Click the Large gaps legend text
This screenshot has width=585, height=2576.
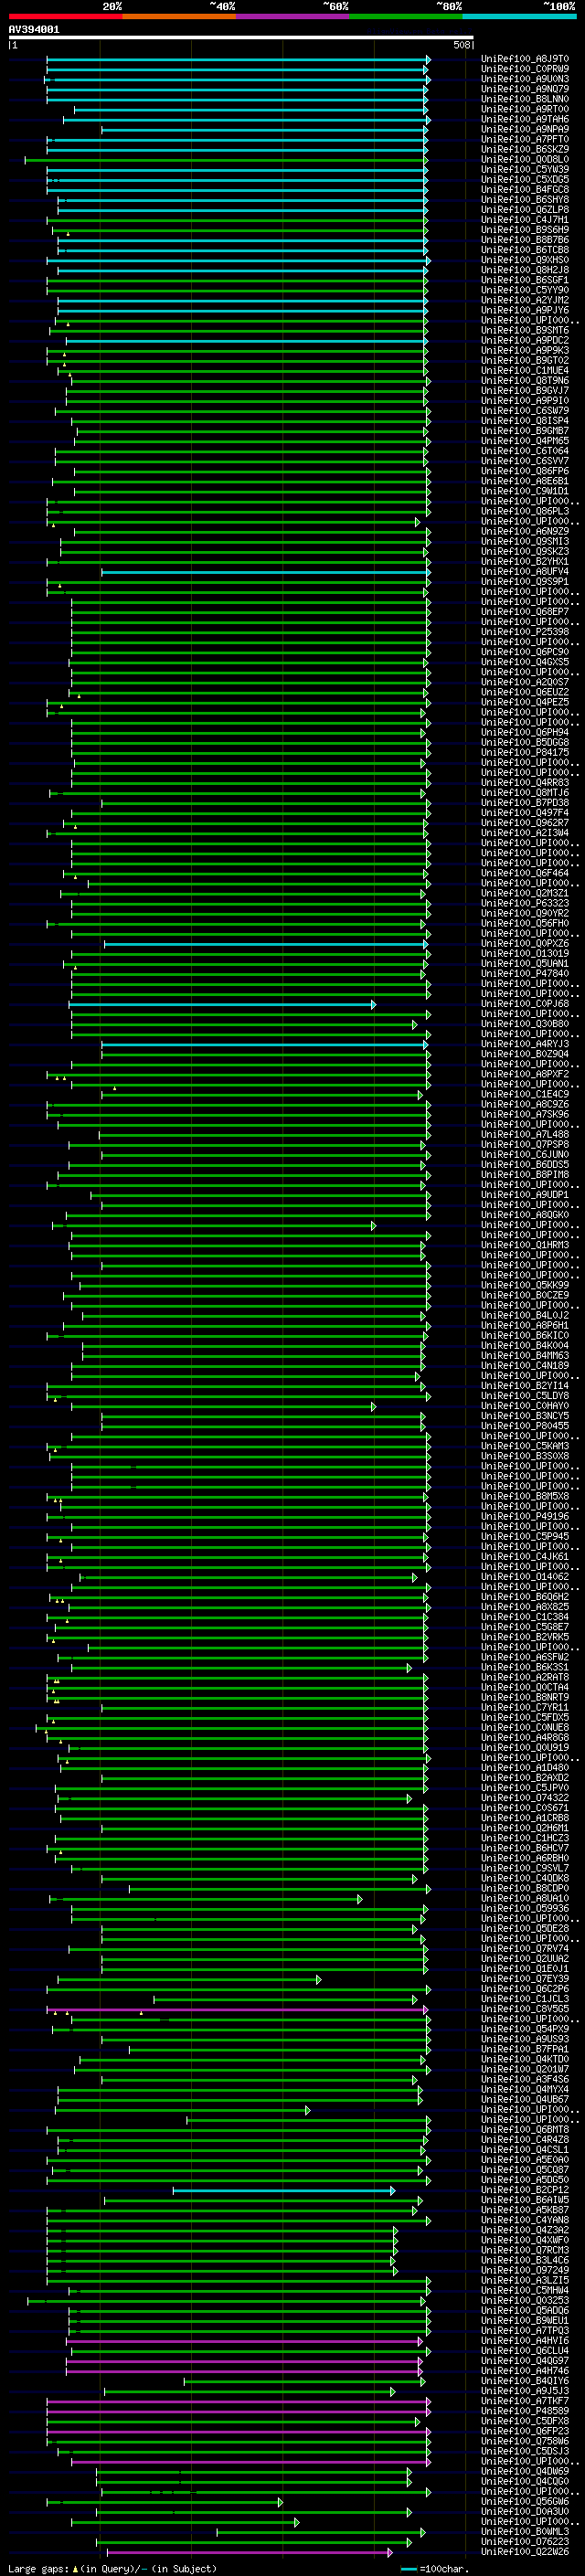112,2568
